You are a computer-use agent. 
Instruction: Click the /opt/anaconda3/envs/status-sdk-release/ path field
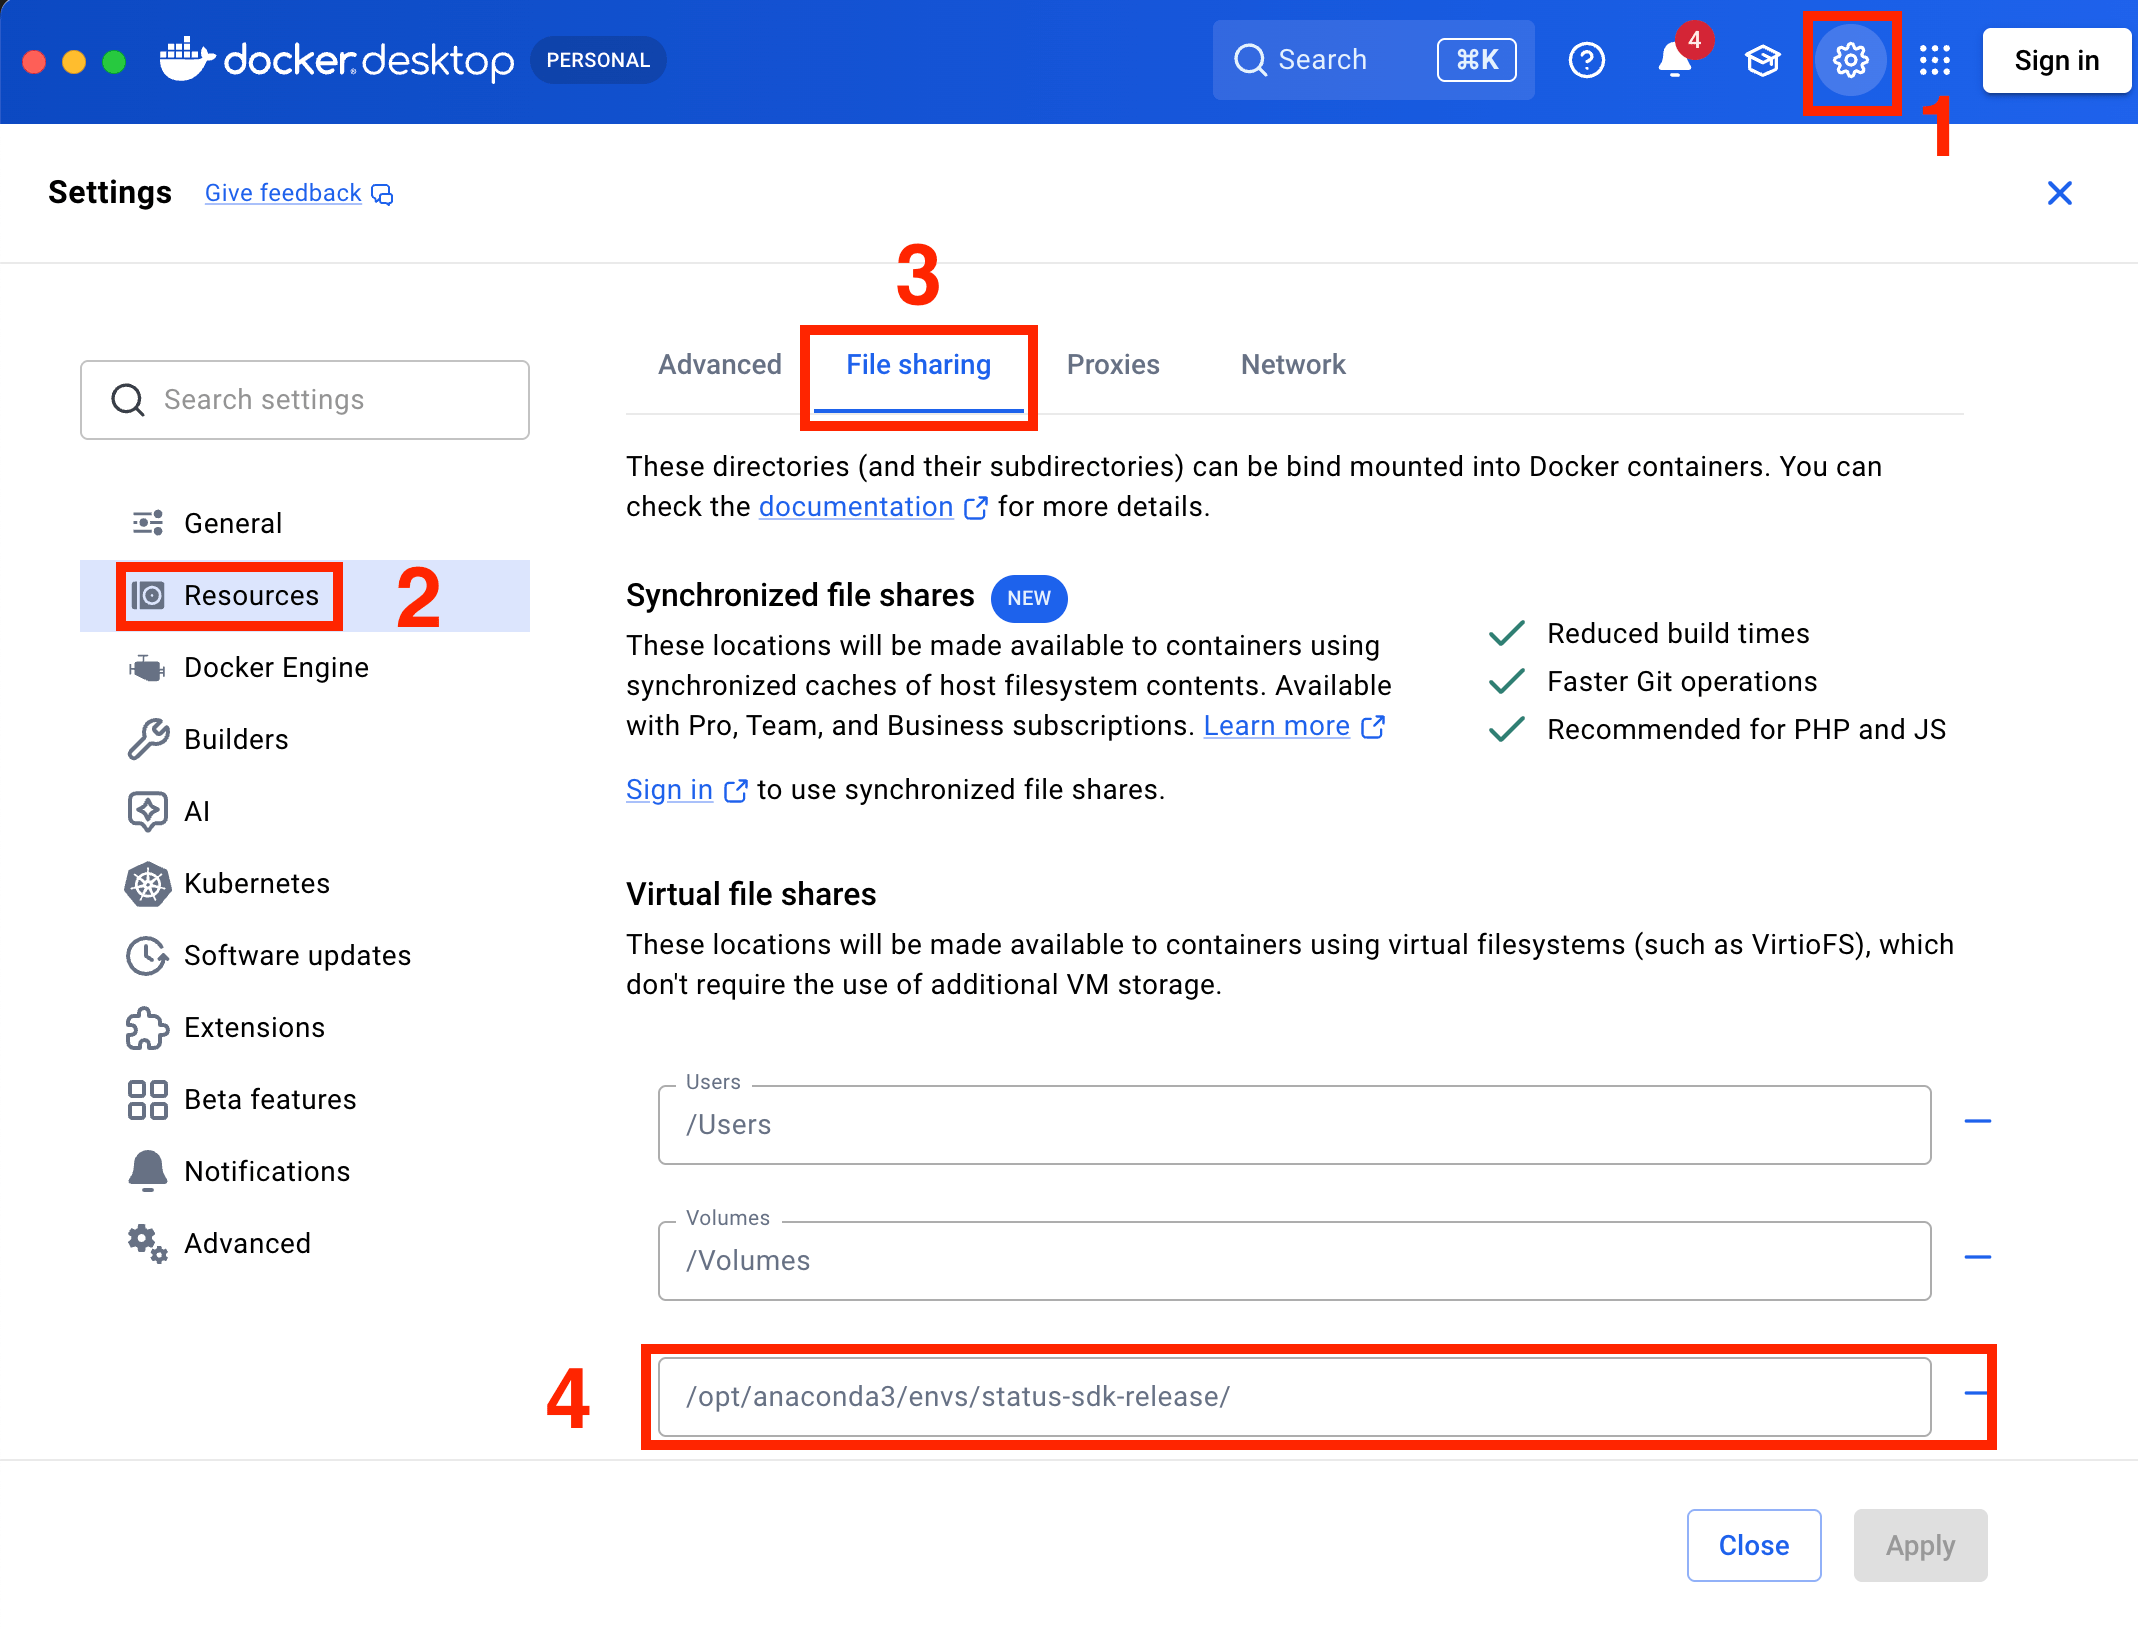click(1294, 1397)
